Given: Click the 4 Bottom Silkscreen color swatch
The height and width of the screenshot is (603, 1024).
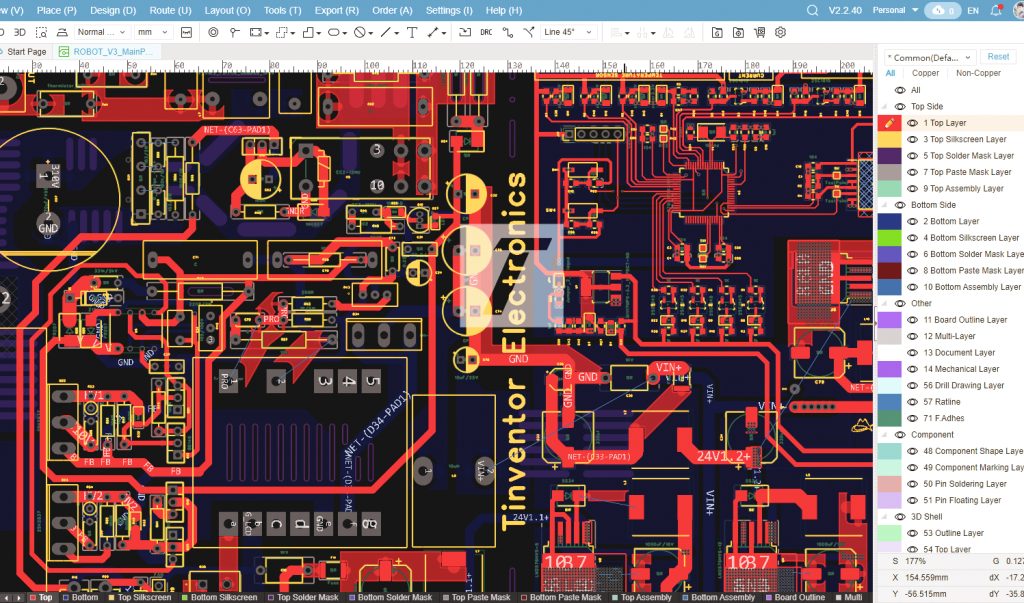Looking at the screenshot, I should (889, 238).
